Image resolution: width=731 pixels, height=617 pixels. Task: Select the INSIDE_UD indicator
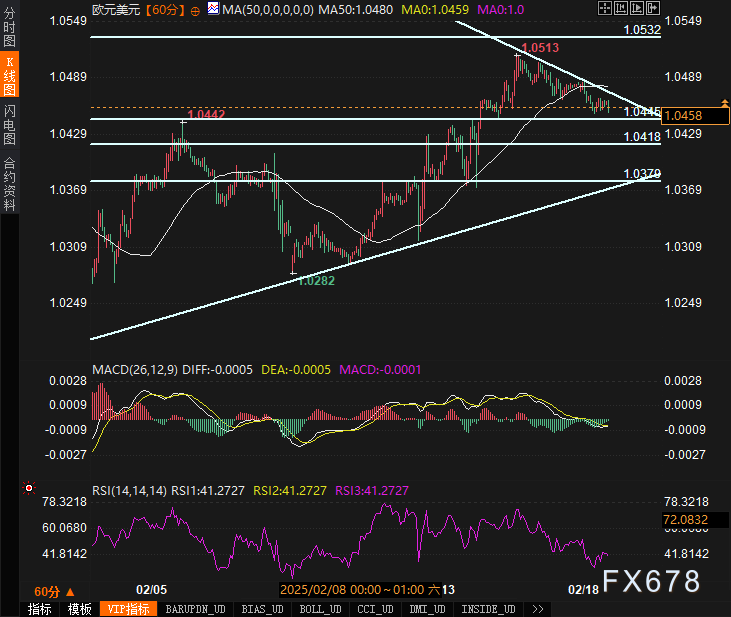[x=487, y=609]
